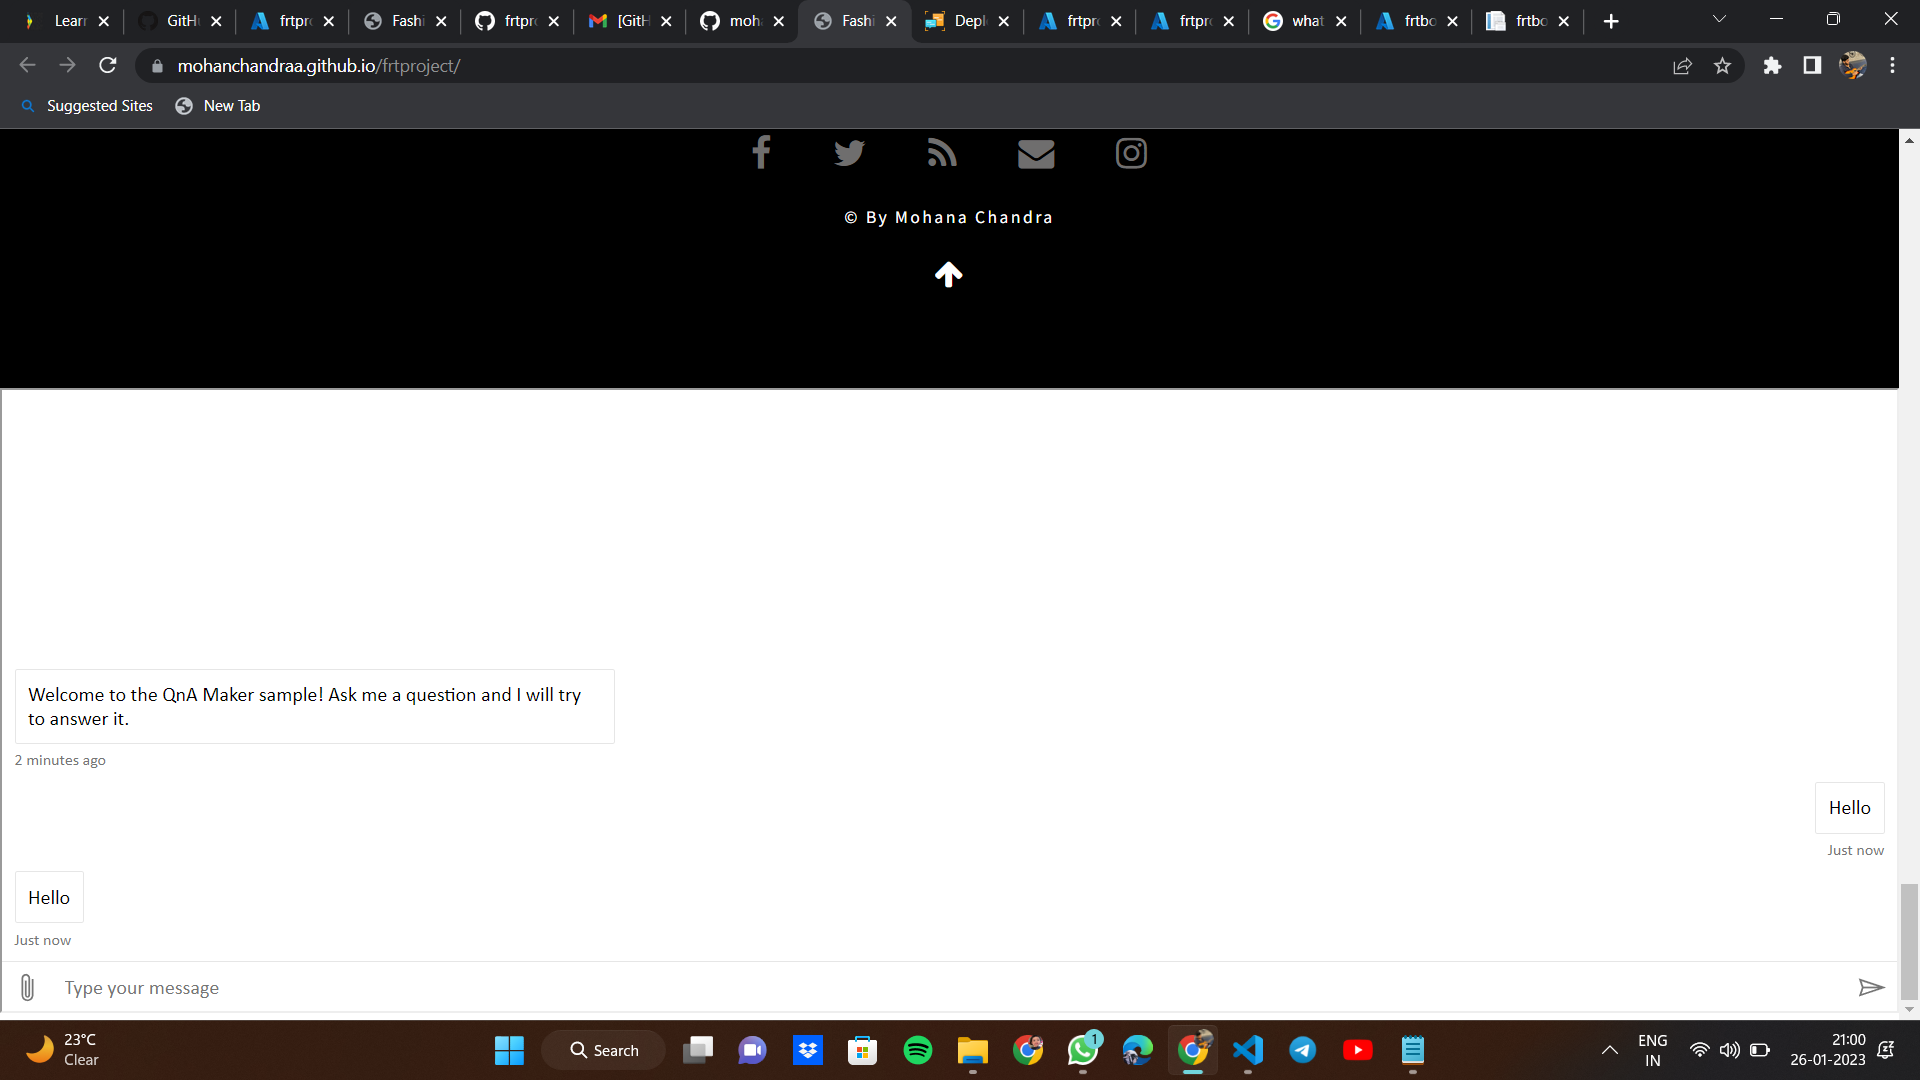Viewport: 1920px width, 1080px height.
Task: Click the back-to-top arrow icon
Action: 948,274
